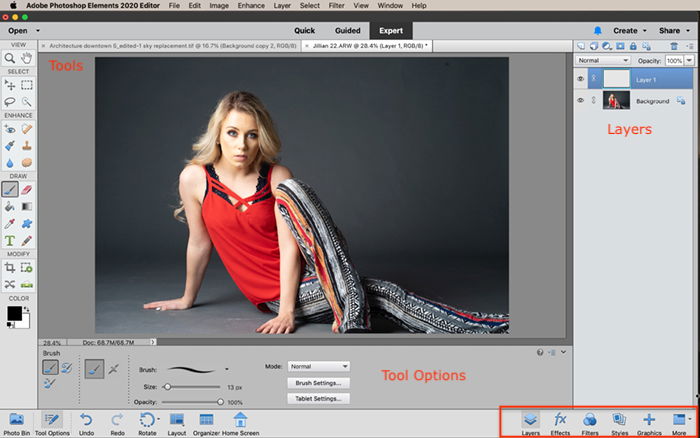The height and width of the screenshot is (438, 700).
Task: Collapse Tool Options with chevron
Action: pyautogui.click(x=564, y=352)
